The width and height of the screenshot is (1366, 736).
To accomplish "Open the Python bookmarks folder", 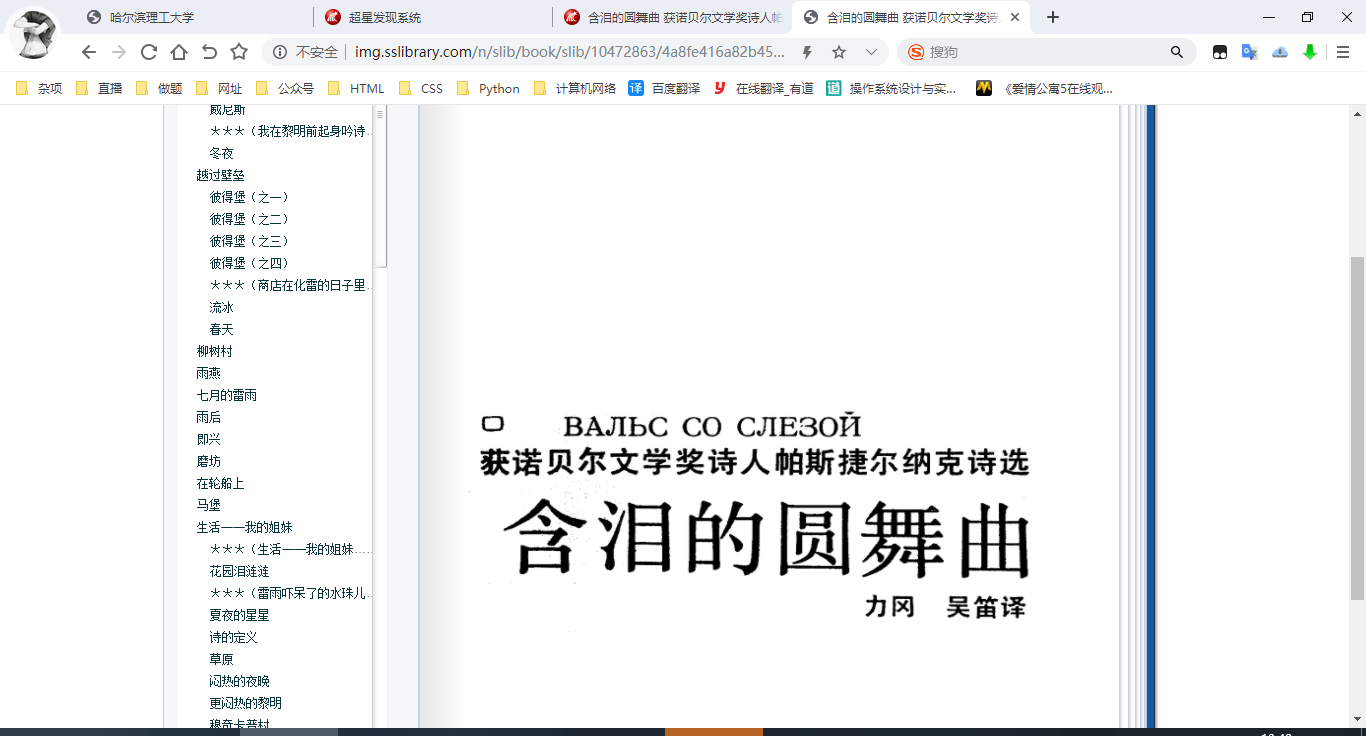I will point(488,88).
